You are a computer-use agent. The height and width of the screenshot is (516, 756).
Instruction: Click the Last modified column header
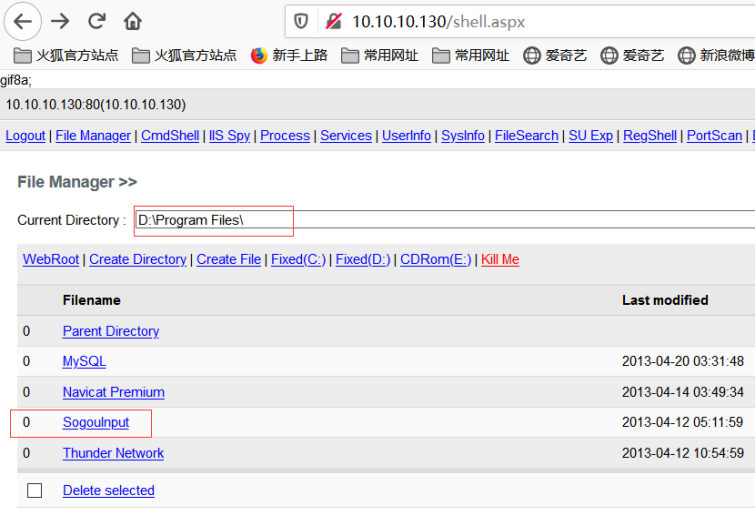click(x=665, y=300)
